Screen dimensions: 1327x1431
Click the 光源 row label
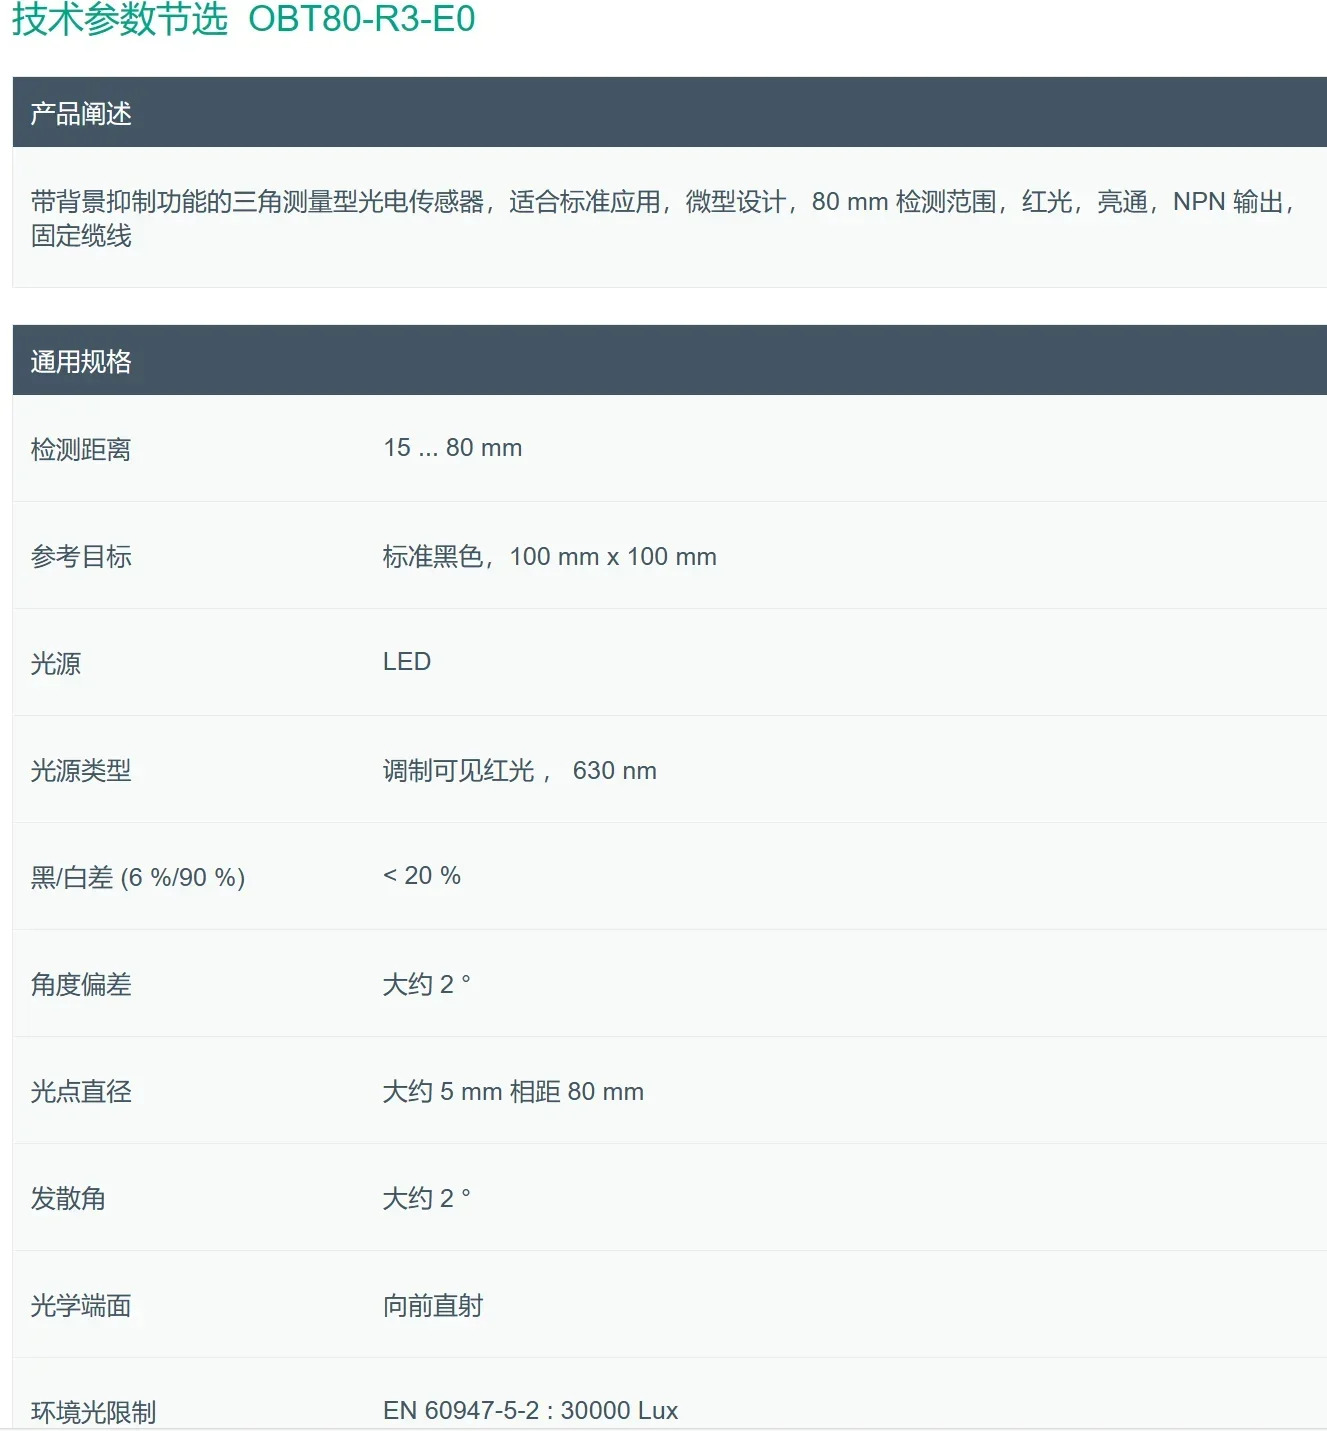click(x=56, y=663)
